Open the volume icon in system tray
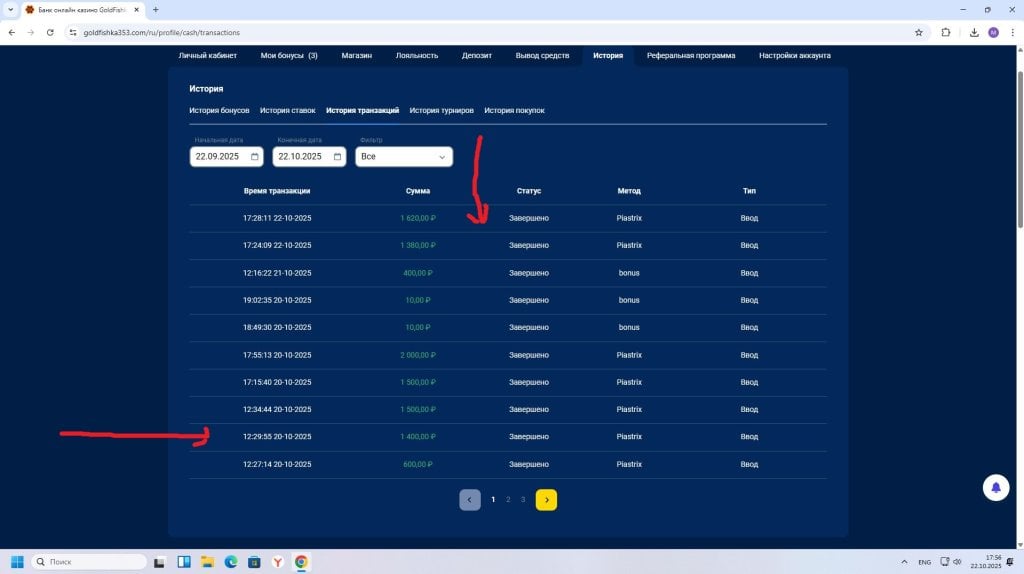Viewport: 1024px width, 574px height. (957, 562)
